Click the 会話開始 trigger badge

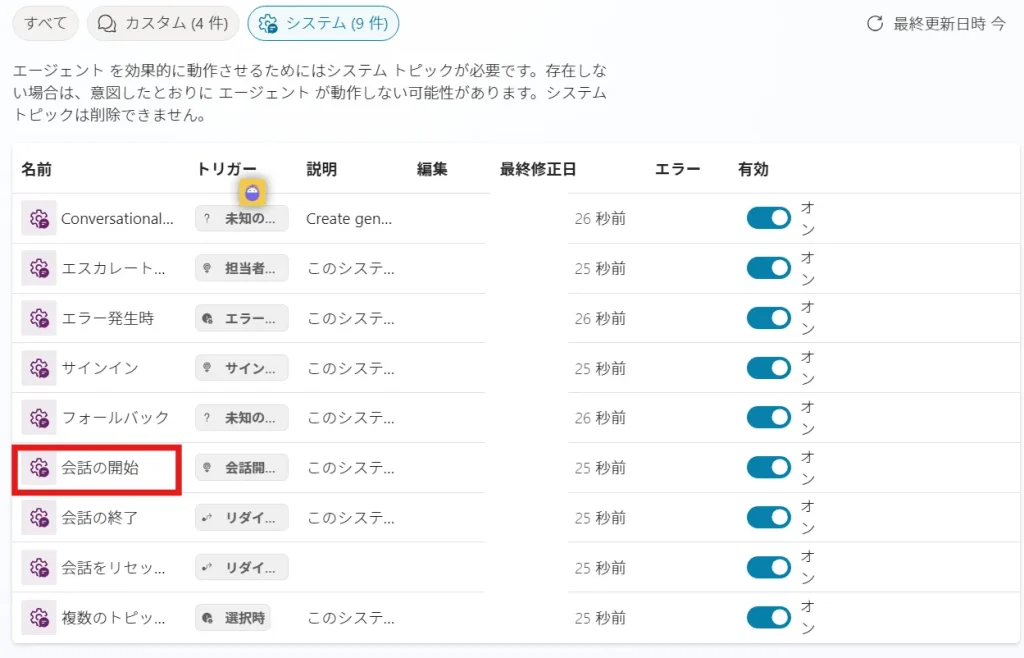tap(241, 468)
